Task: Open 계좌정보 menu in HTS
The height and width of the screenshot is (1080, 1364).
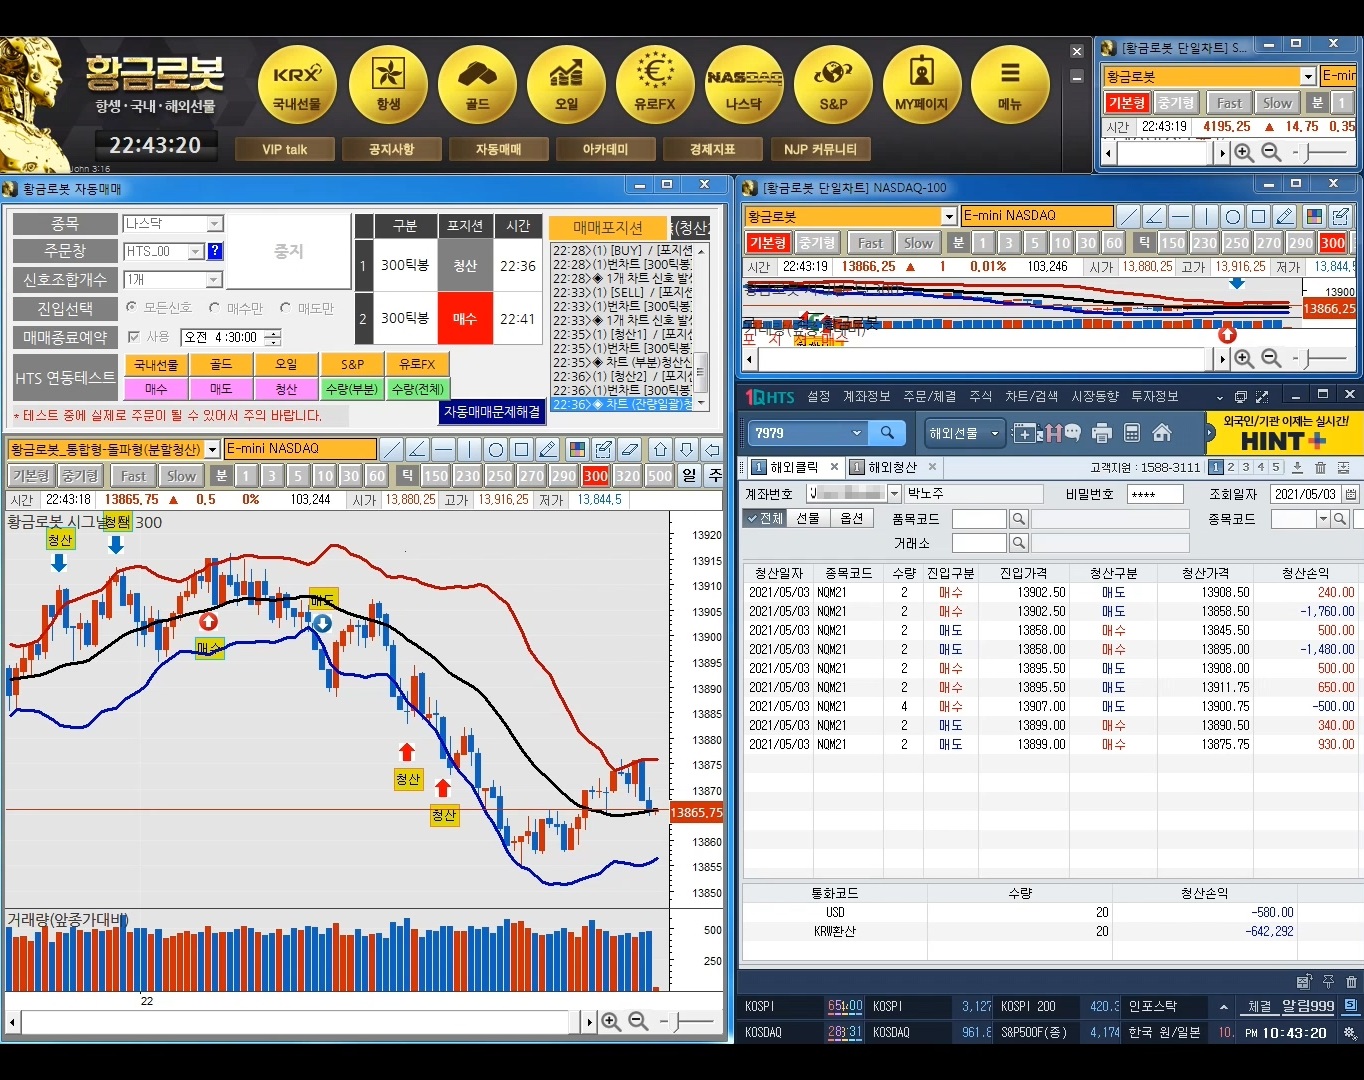Action: [866, 396]
